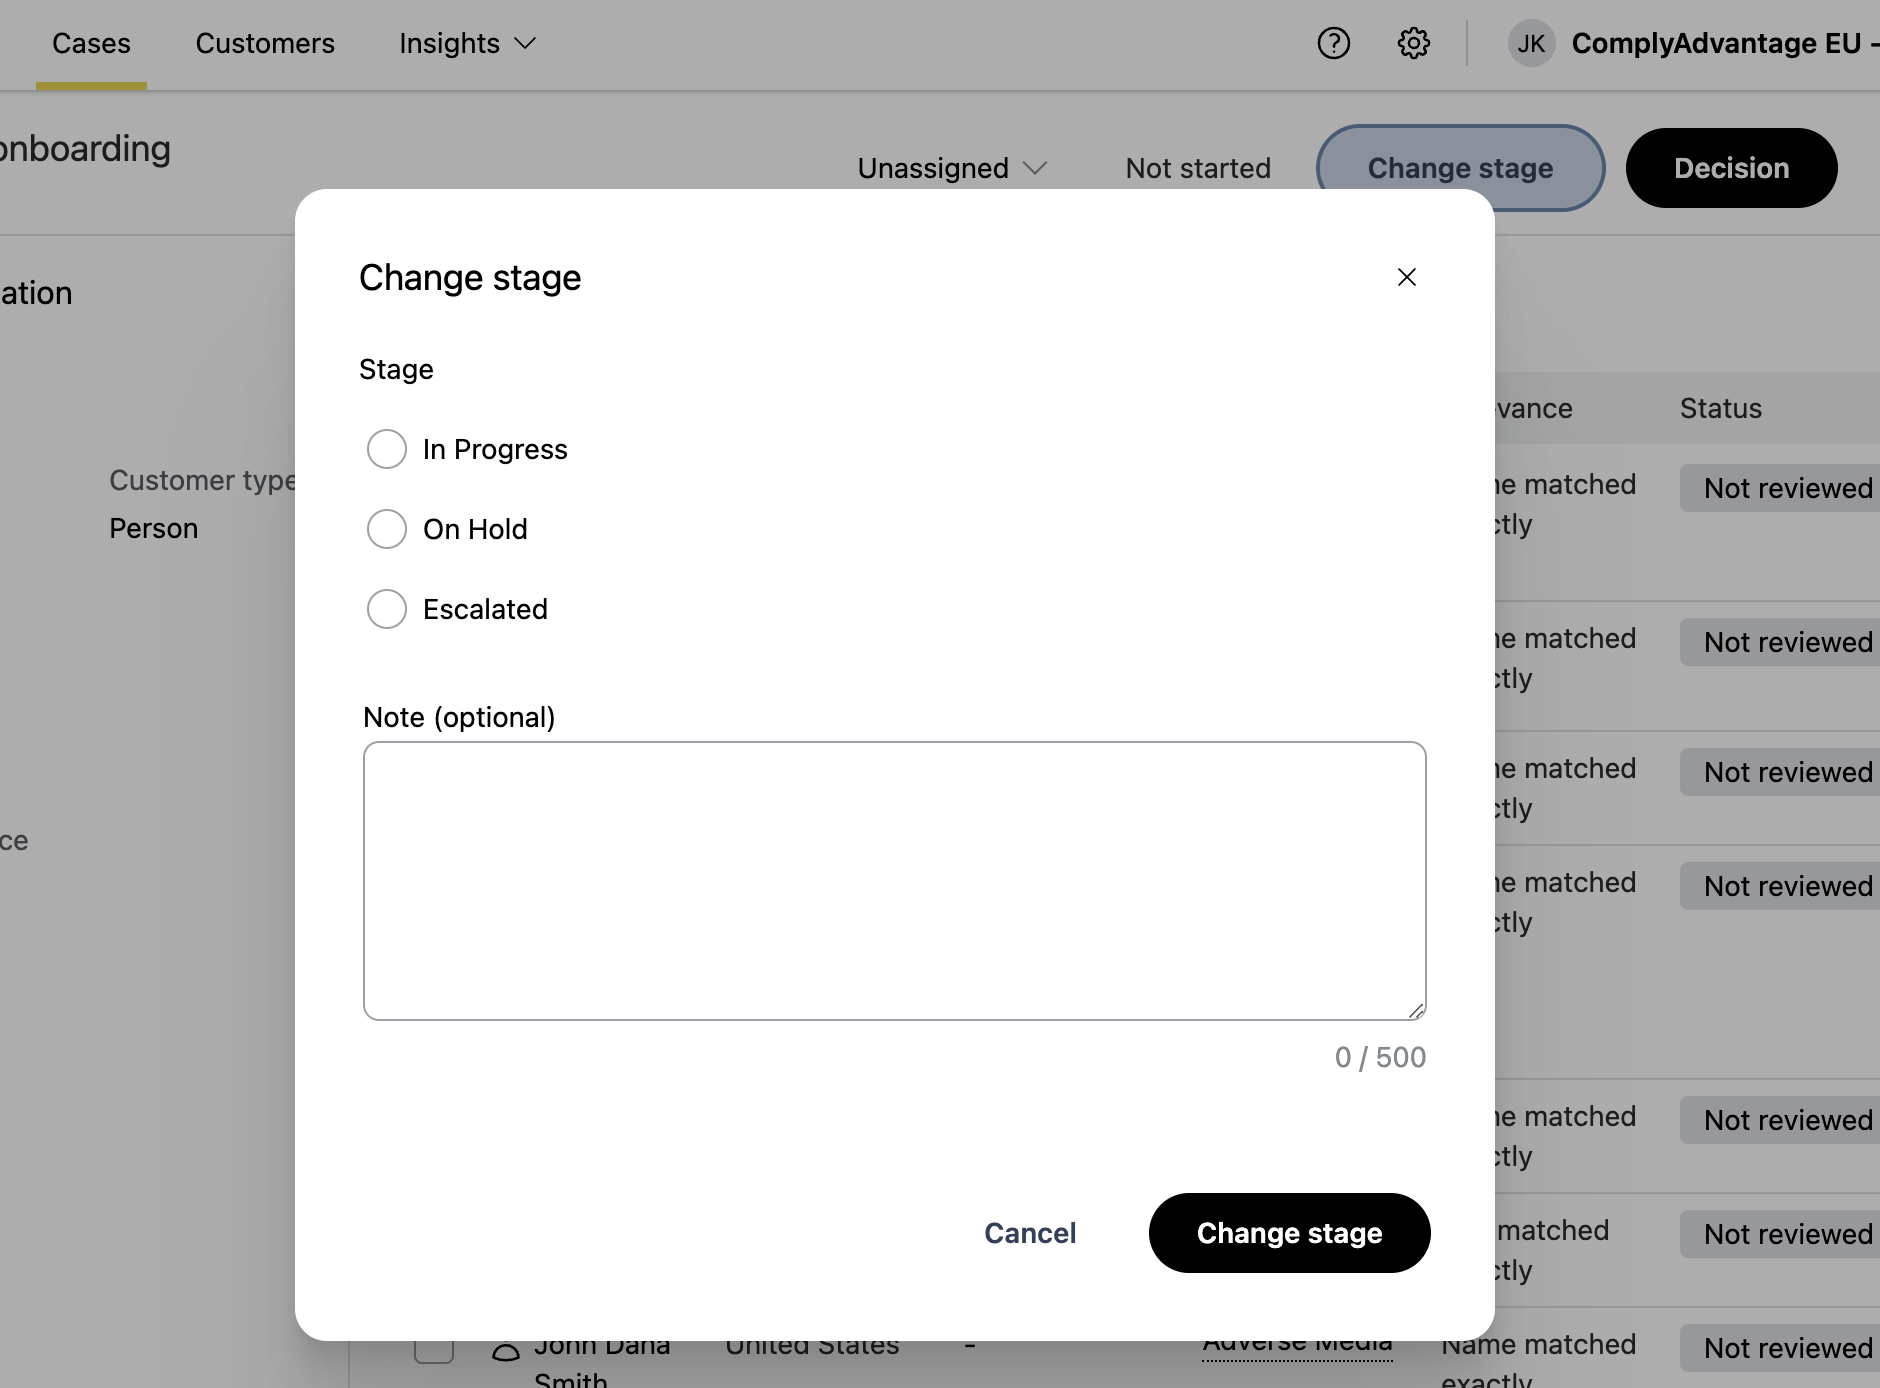Switch to the Cases tab
1880x1388 pixels.
pyautogui.click(x=91, y=44)
